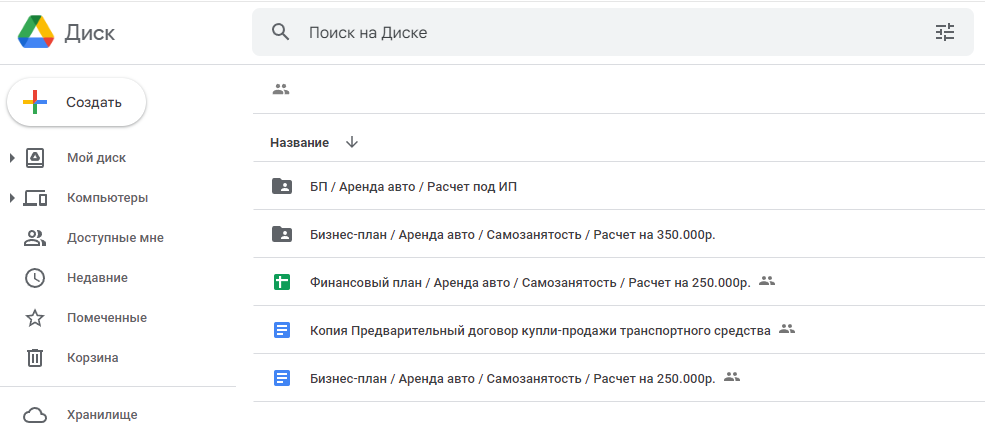This screenshot has height=436, width=985.
Task: Click the search magnifier icon
Action: click(x=281, y=33)
